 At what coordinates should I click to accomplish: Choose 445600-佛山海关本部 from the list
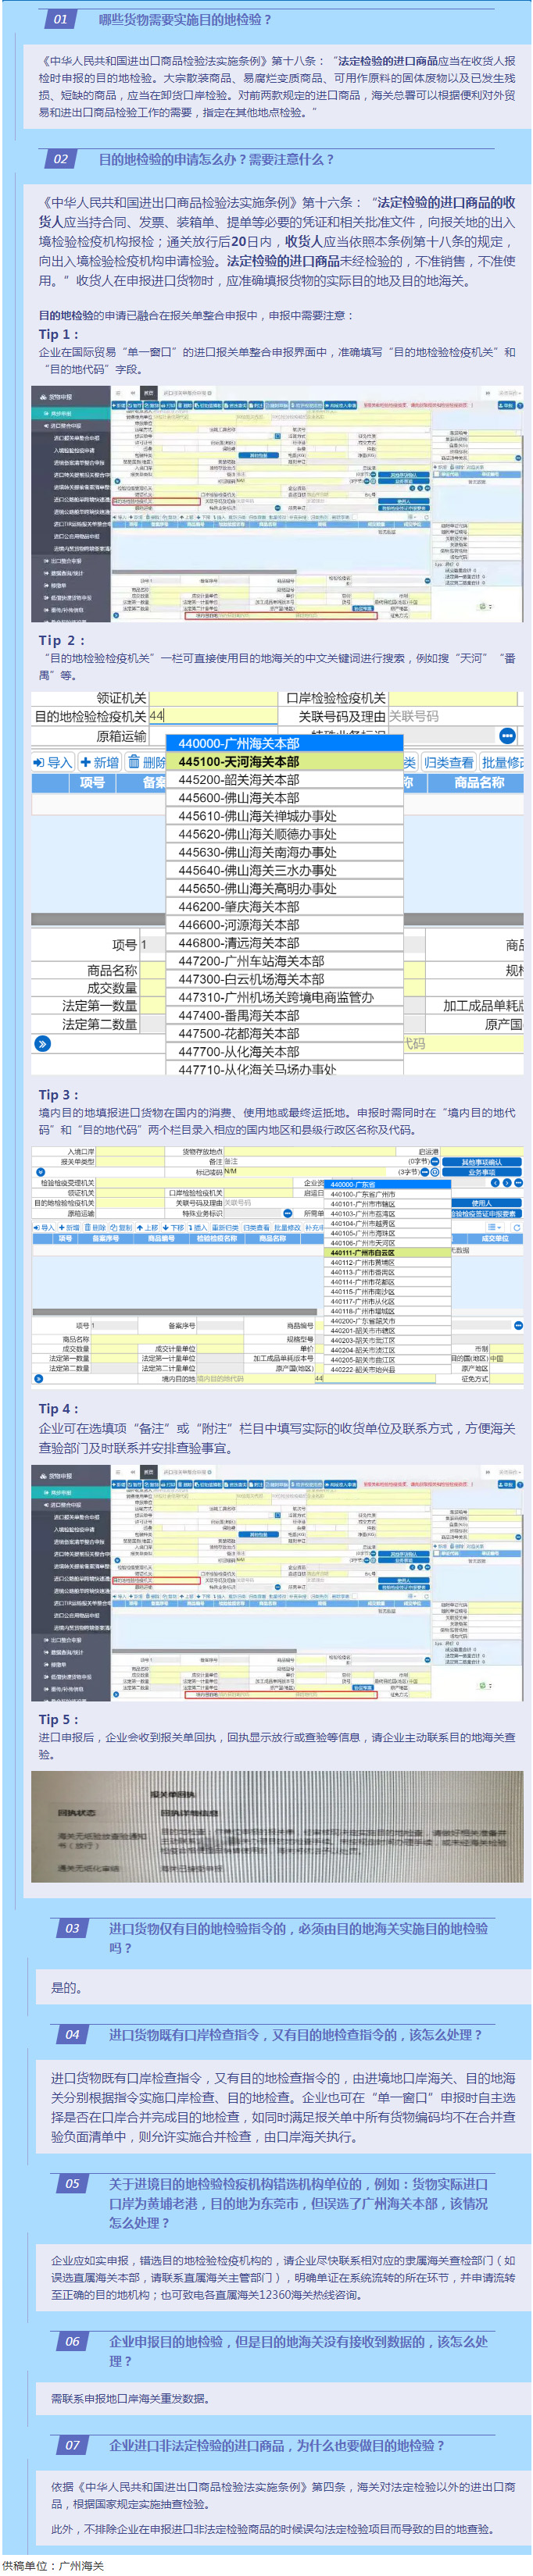(284, 797)
